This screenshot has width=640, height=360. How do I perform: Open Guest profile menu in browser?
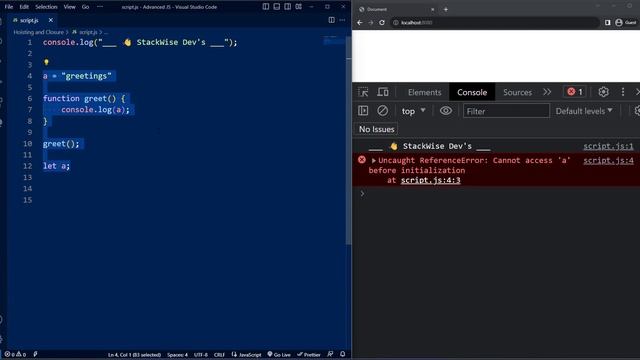(626, 22)
